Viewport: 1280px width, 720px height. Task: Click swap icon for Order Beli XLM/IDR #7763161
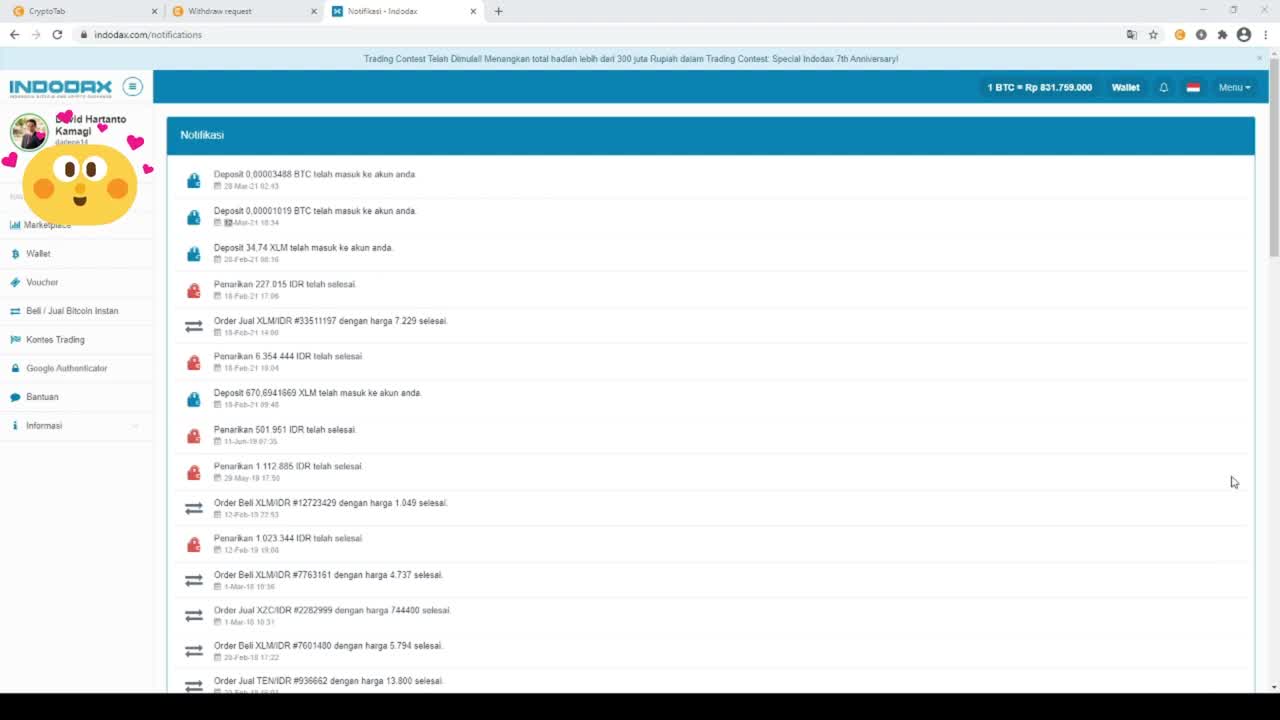(194, 580)
